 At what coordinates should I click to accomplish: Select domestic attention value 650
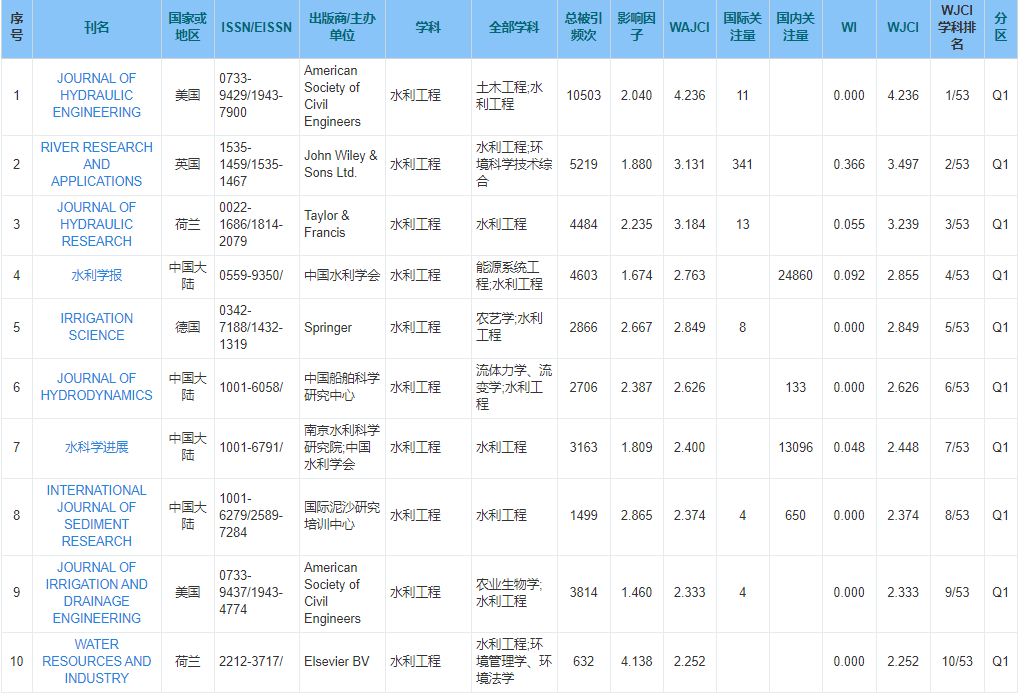click(796, 516)
